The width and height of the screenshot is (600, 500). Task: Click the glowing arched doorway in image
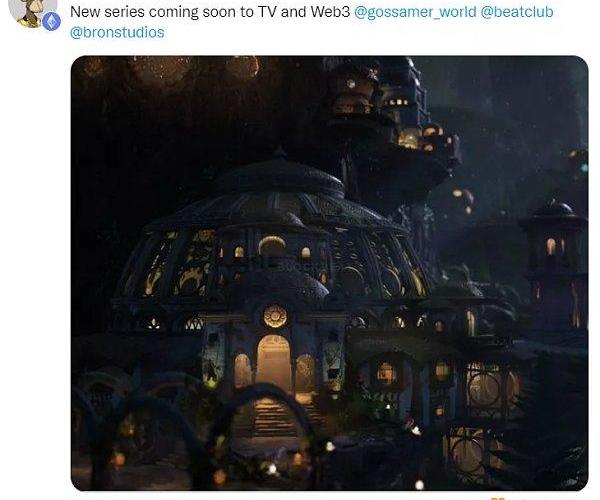(x=274, y=362)
